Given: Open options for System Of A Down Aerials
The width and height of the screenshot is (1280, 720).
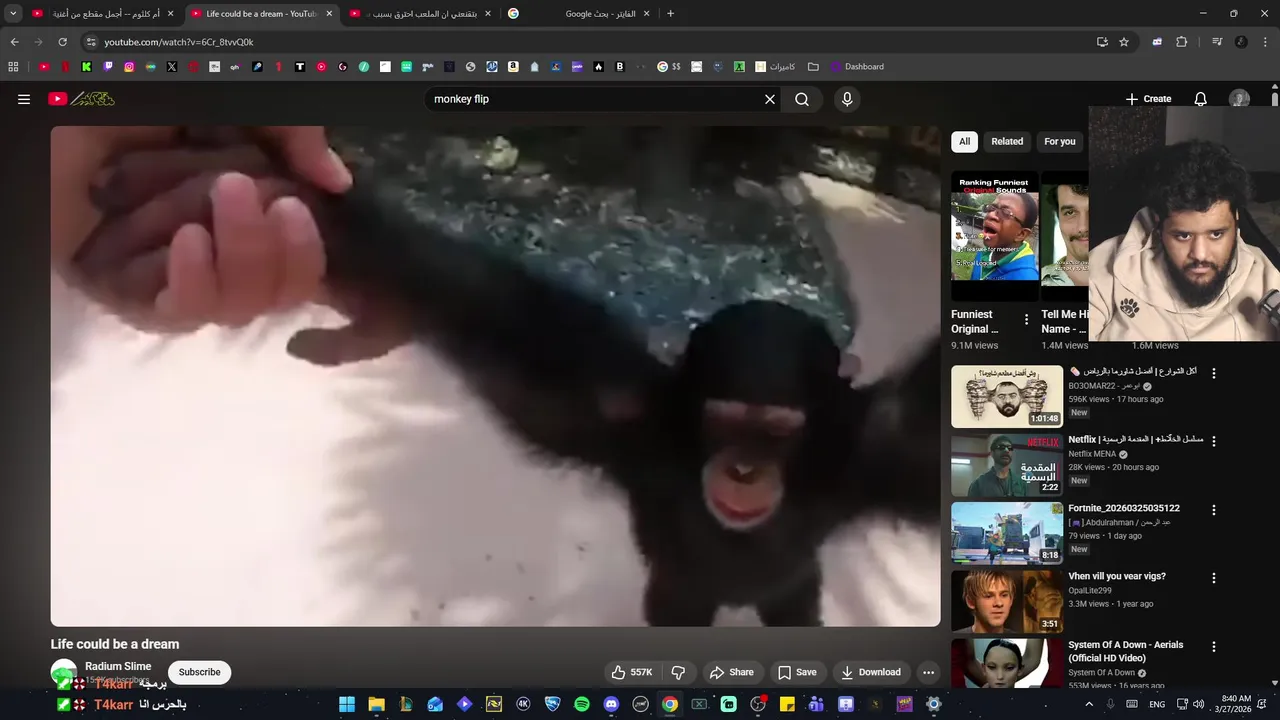Looking at the screenshot, I should pyautogui.click(x=1214, y=647).
